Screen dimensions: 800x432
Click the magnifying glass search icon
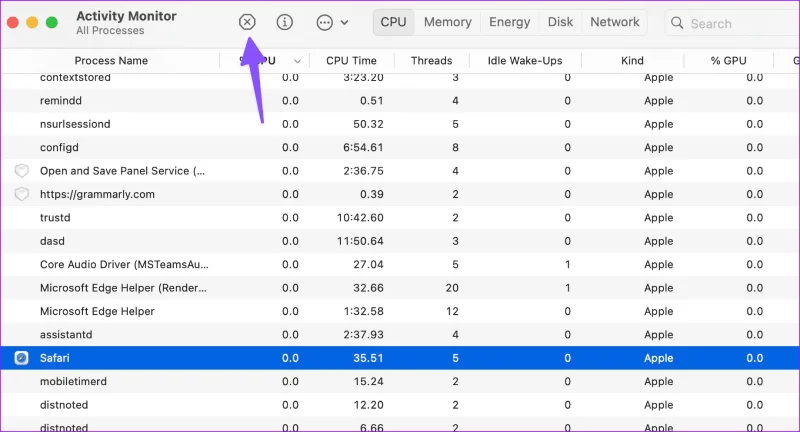(x=677, y=23)
